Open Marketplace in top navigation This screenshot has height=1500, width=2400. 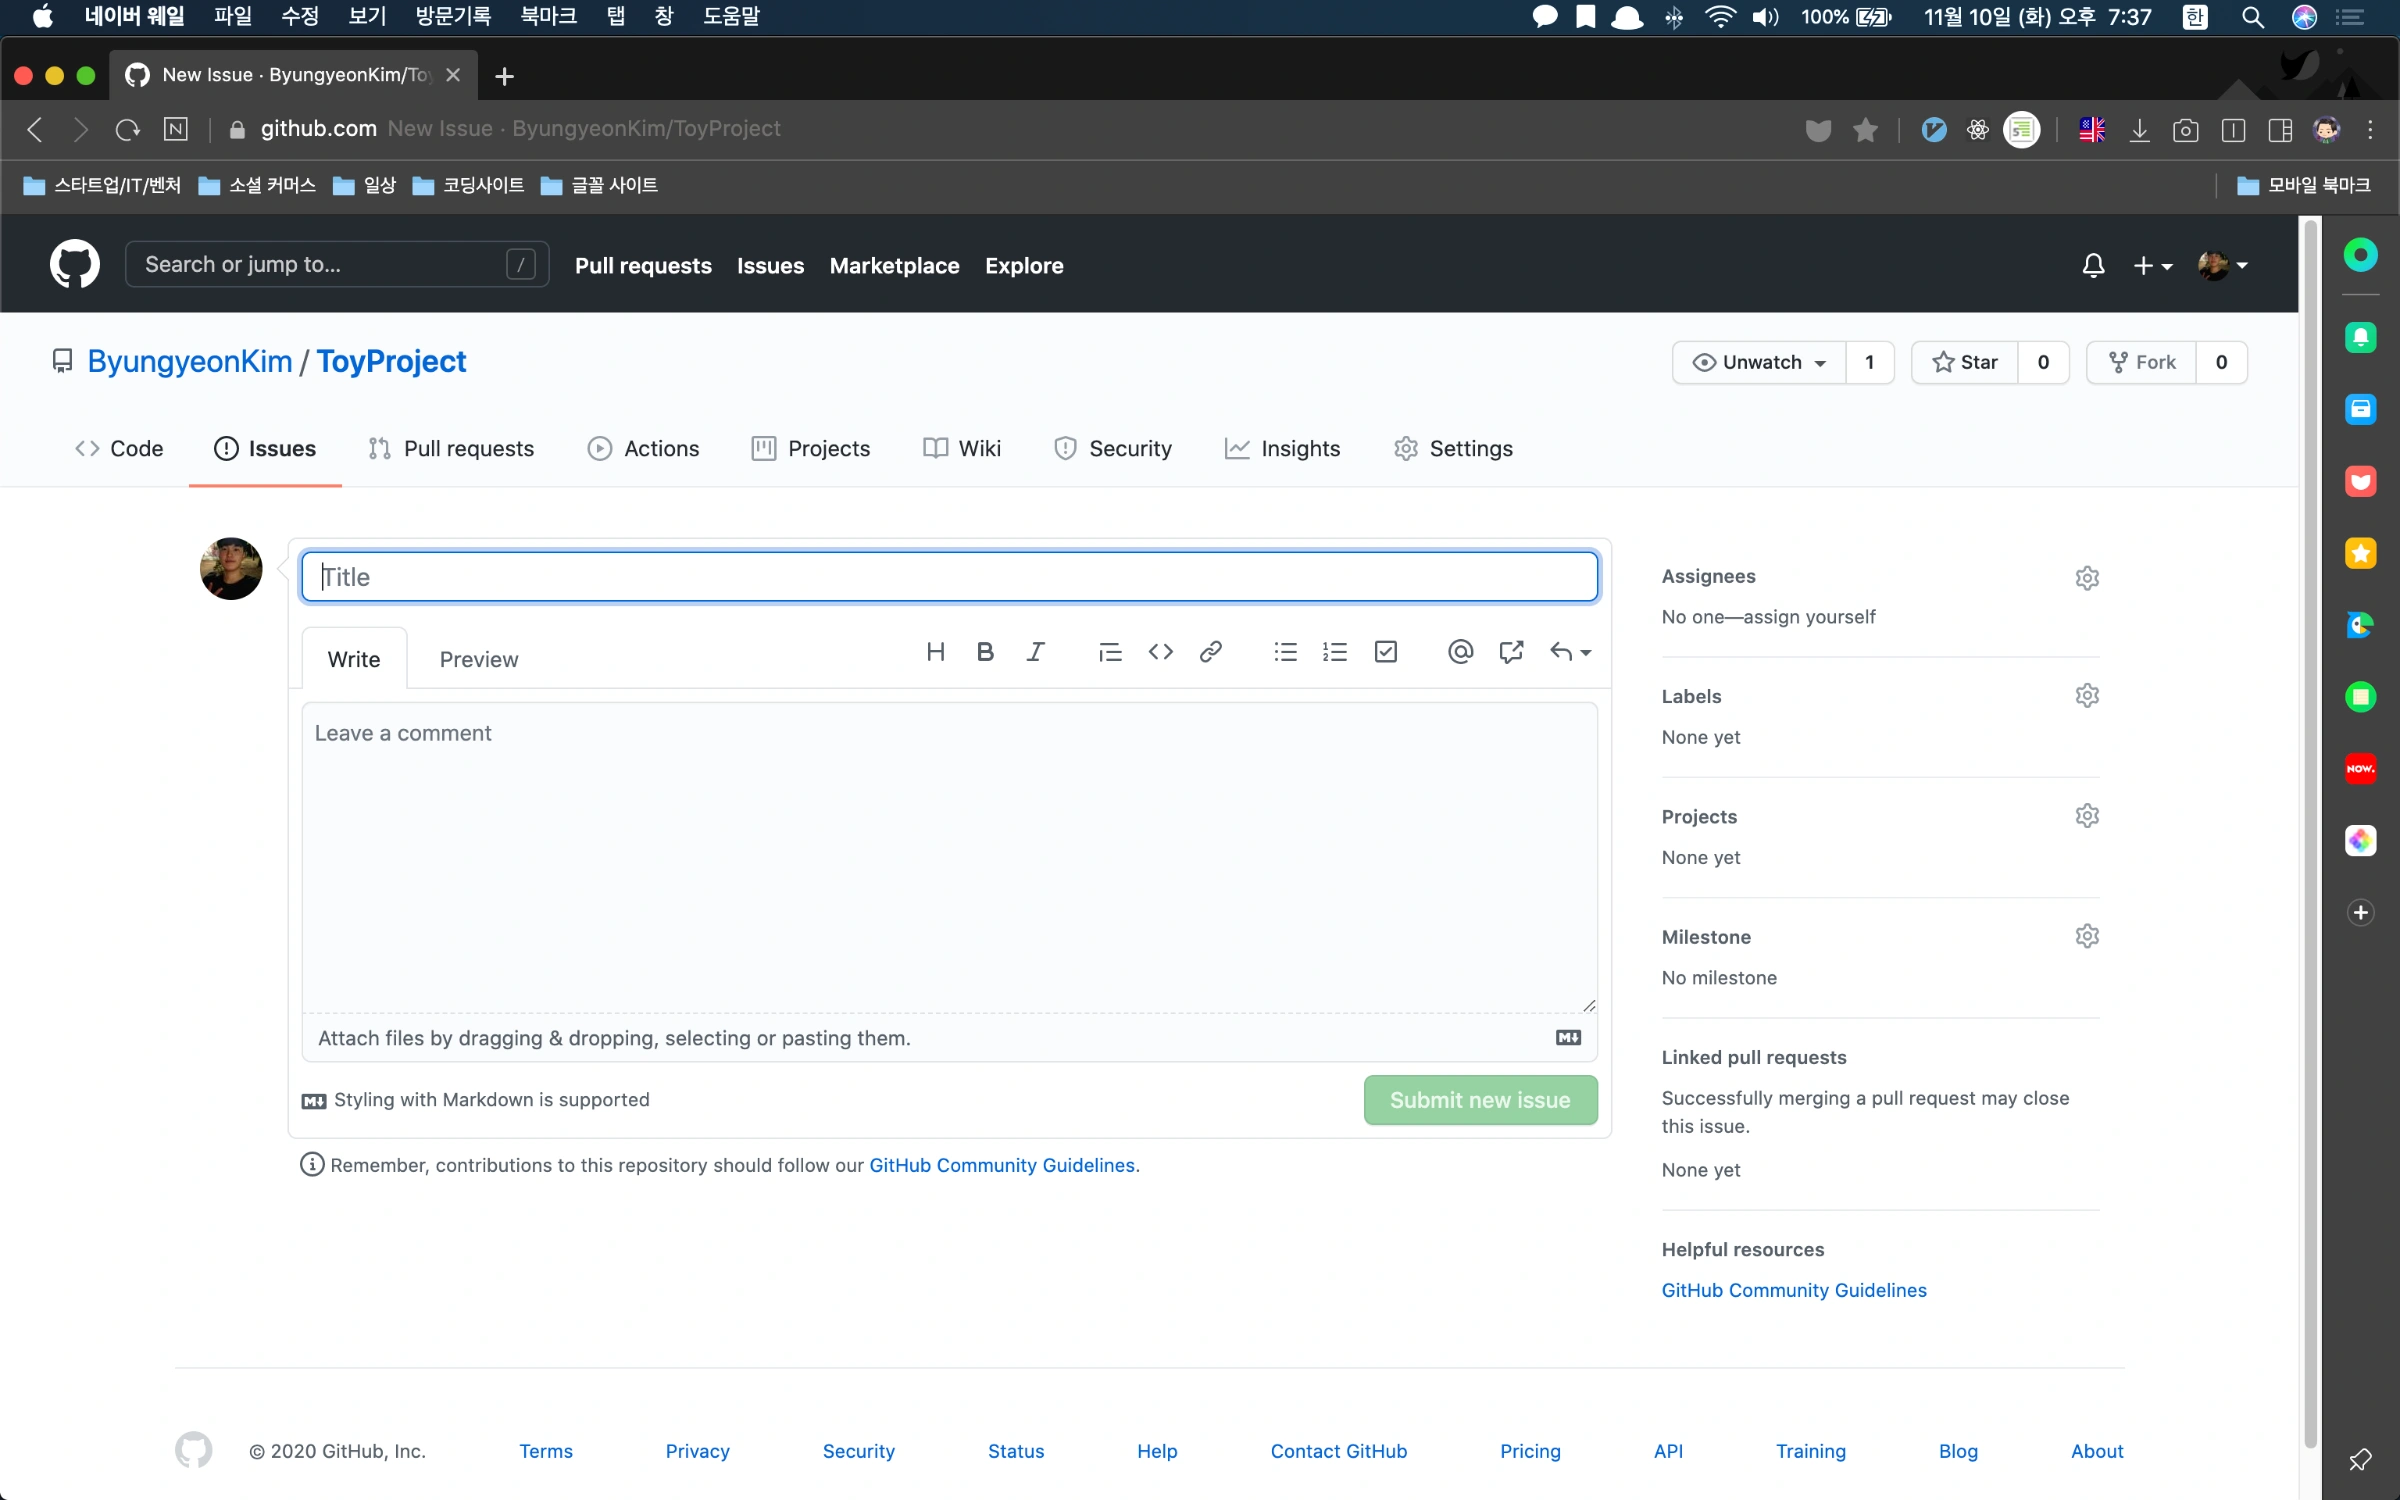(x=894, y=265)
